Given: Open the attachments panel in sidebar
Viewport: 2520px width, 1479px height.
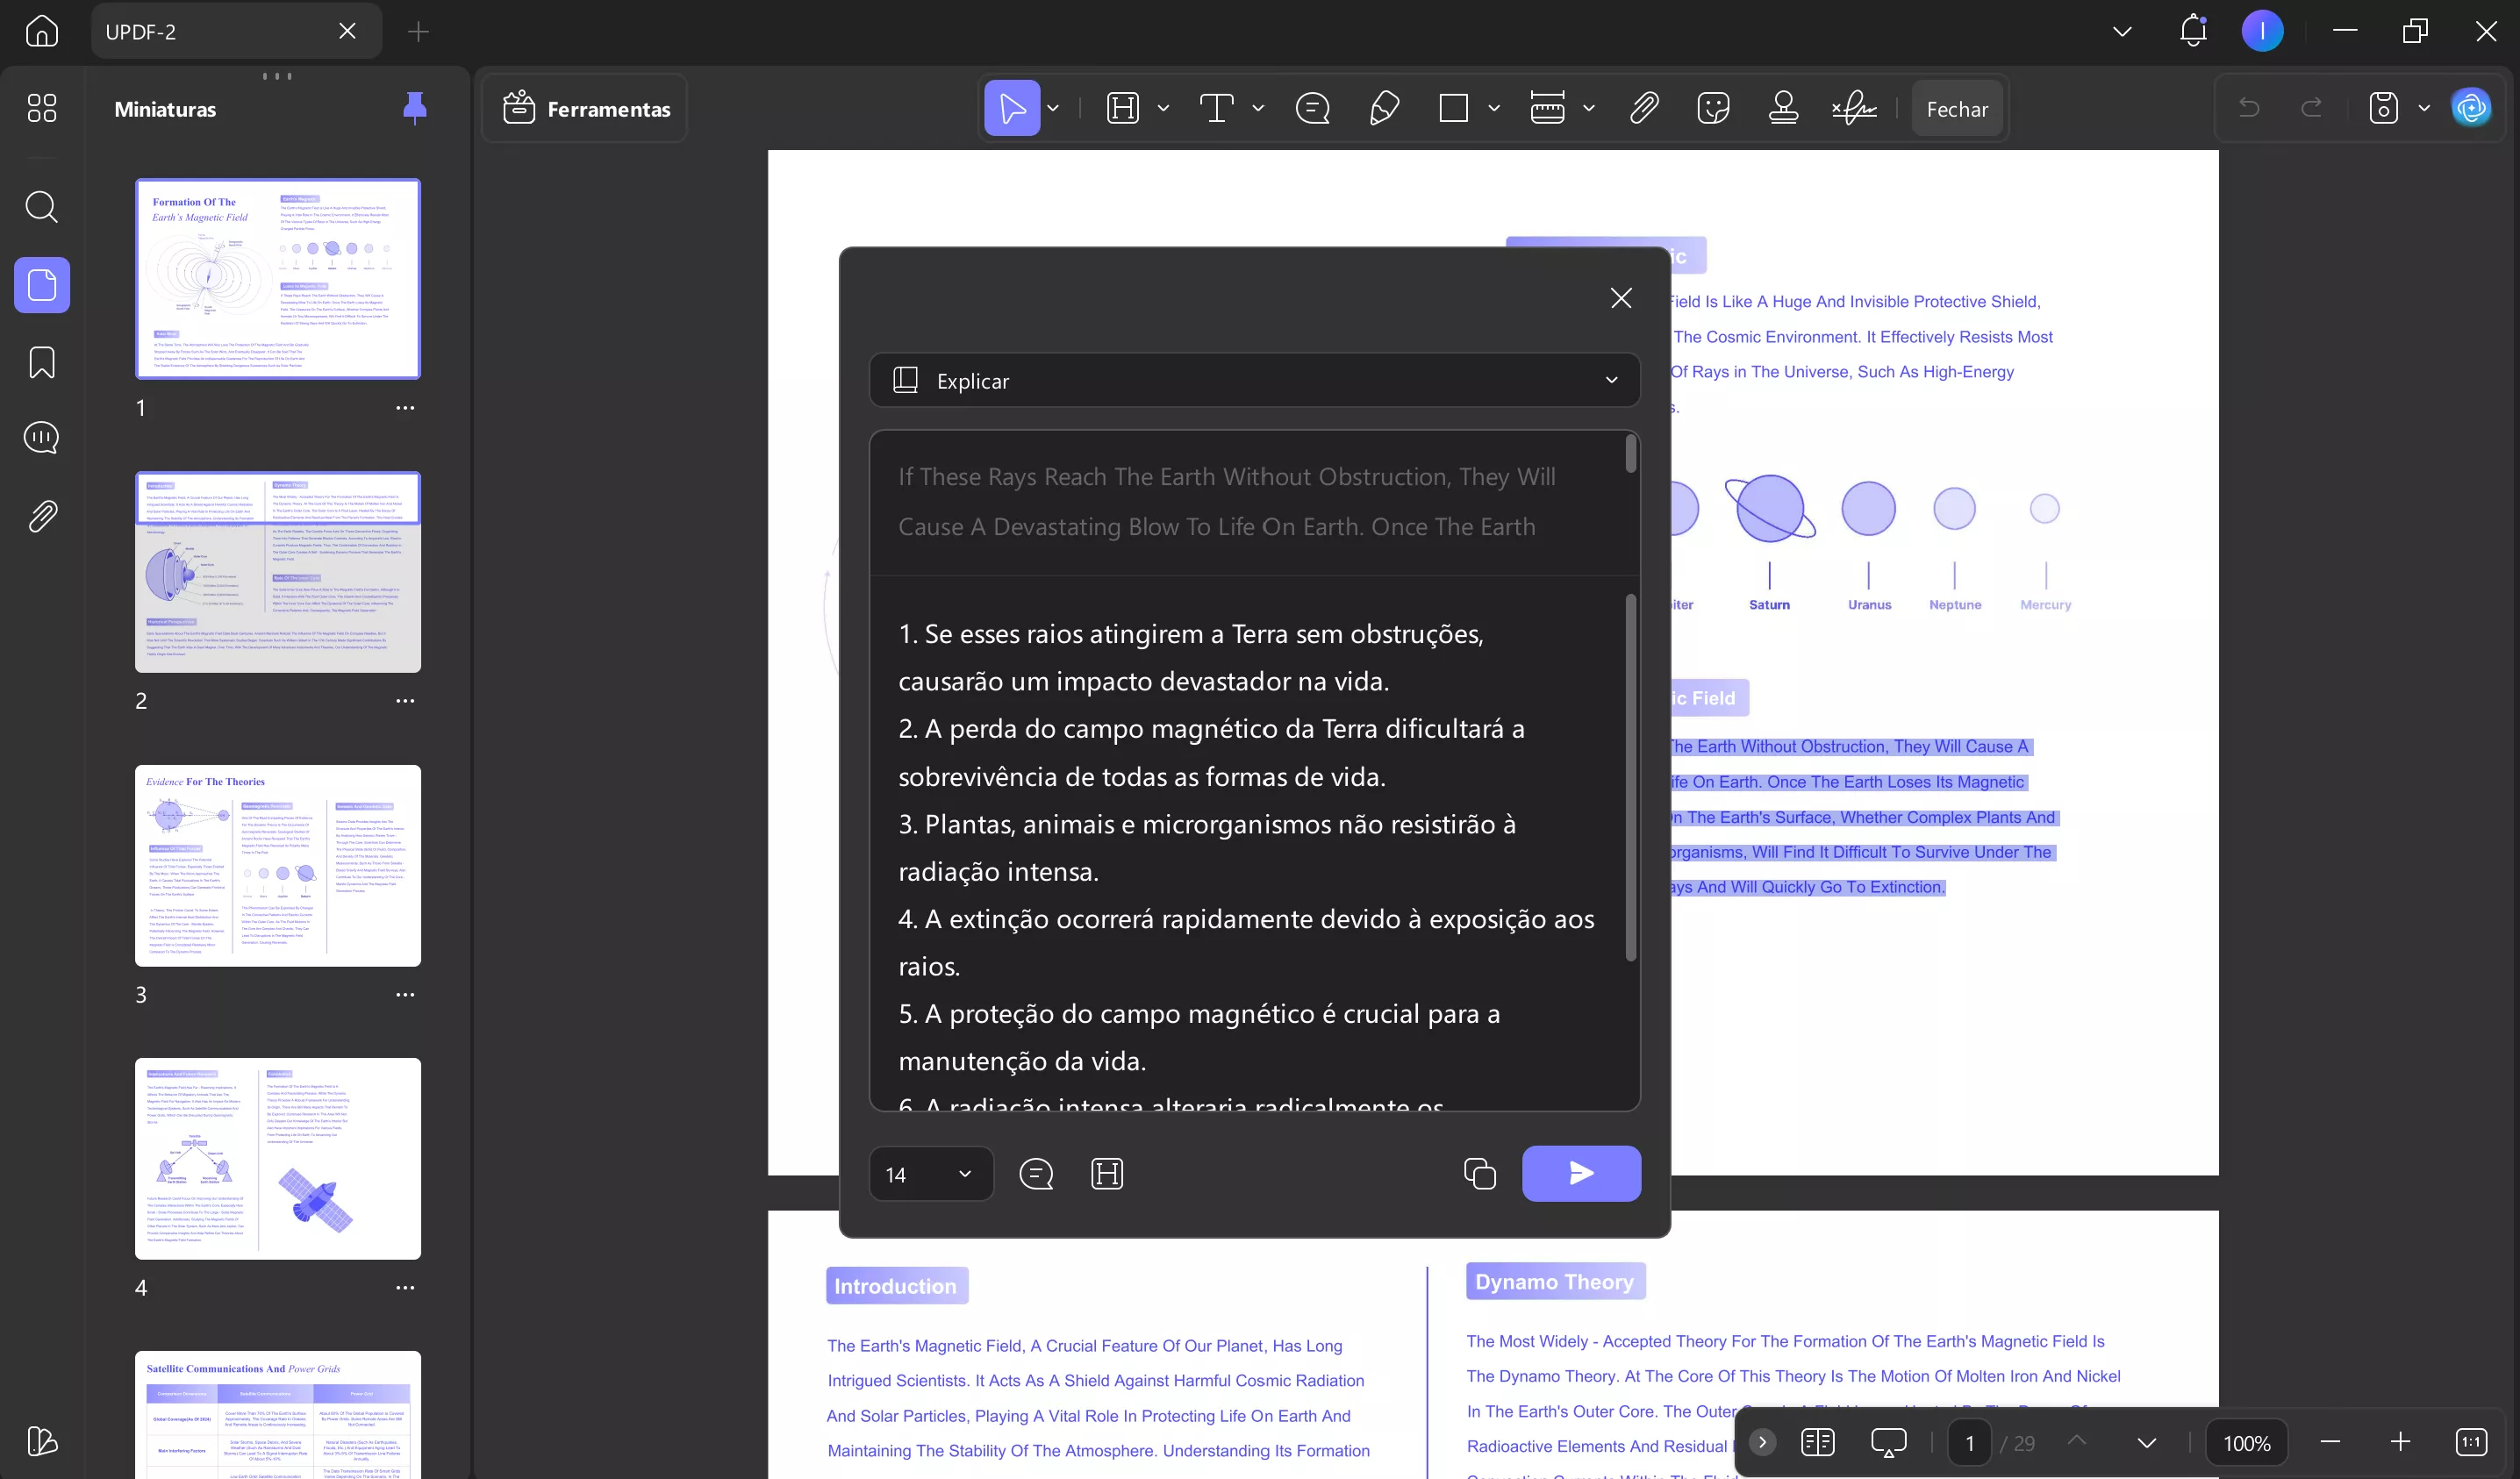Looking at the screenshot, I should tap(41, 516).
